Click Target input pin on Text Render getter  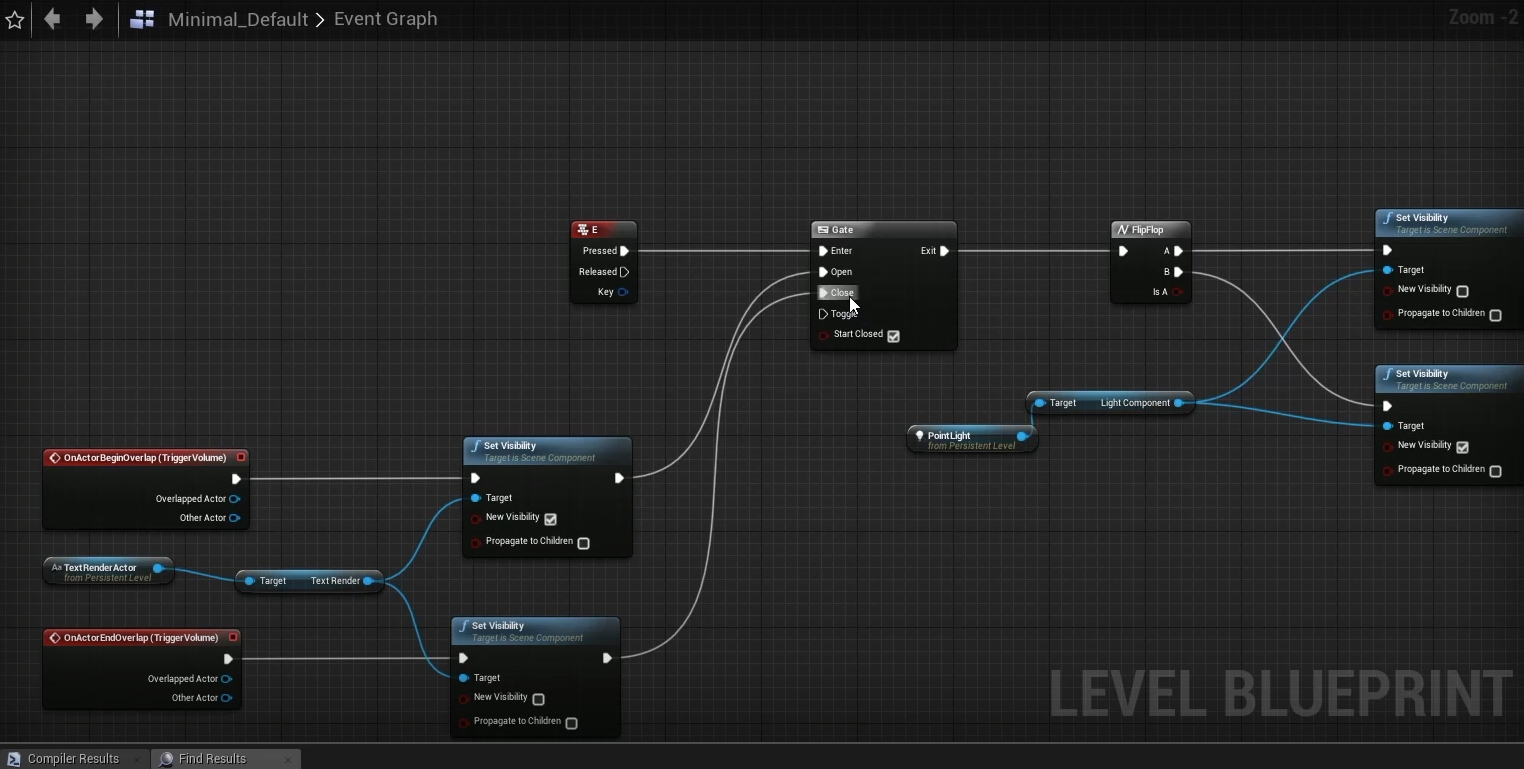[250, 581]
